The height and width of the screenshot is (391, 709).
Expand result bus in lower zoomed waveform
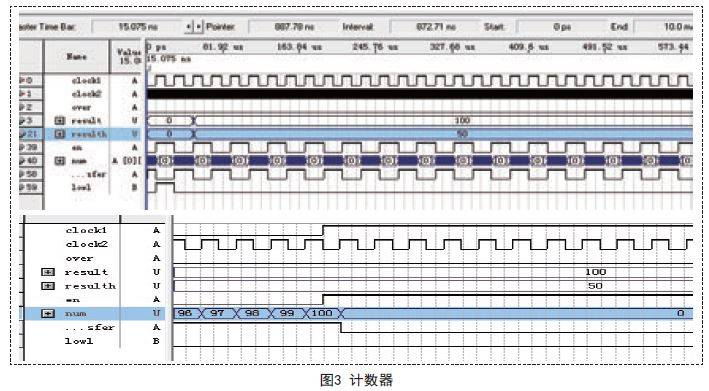click(x=48, y=272)
